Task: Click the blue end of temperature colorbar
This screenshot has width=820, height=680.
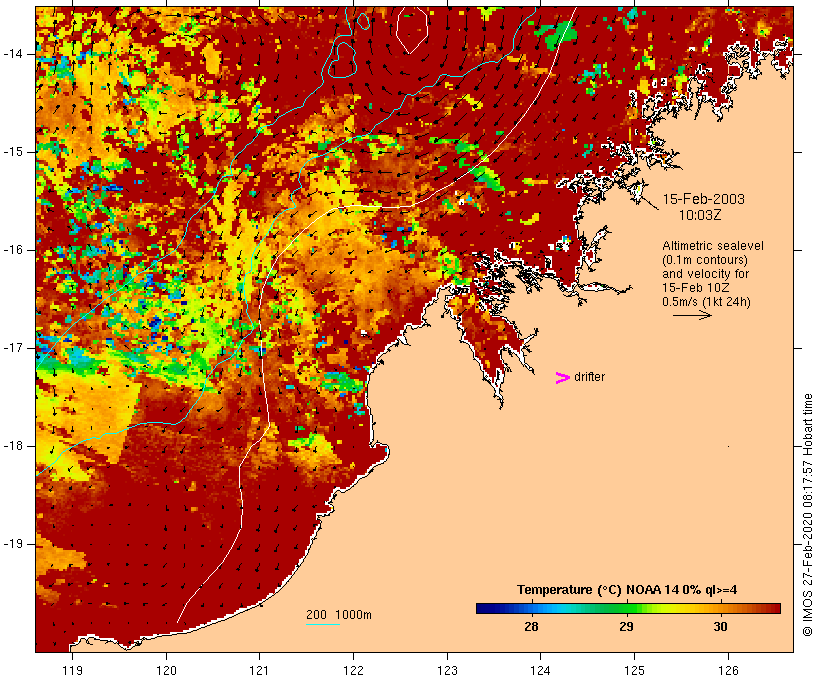Action: click(492, 608)
